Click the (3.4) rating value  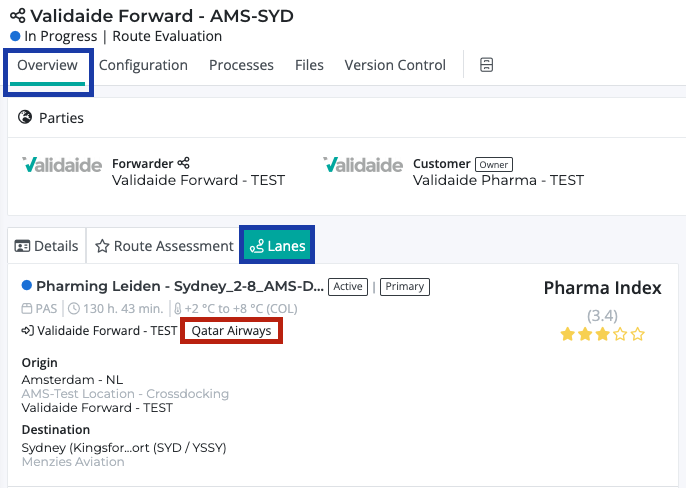click(x=602, y=316)
